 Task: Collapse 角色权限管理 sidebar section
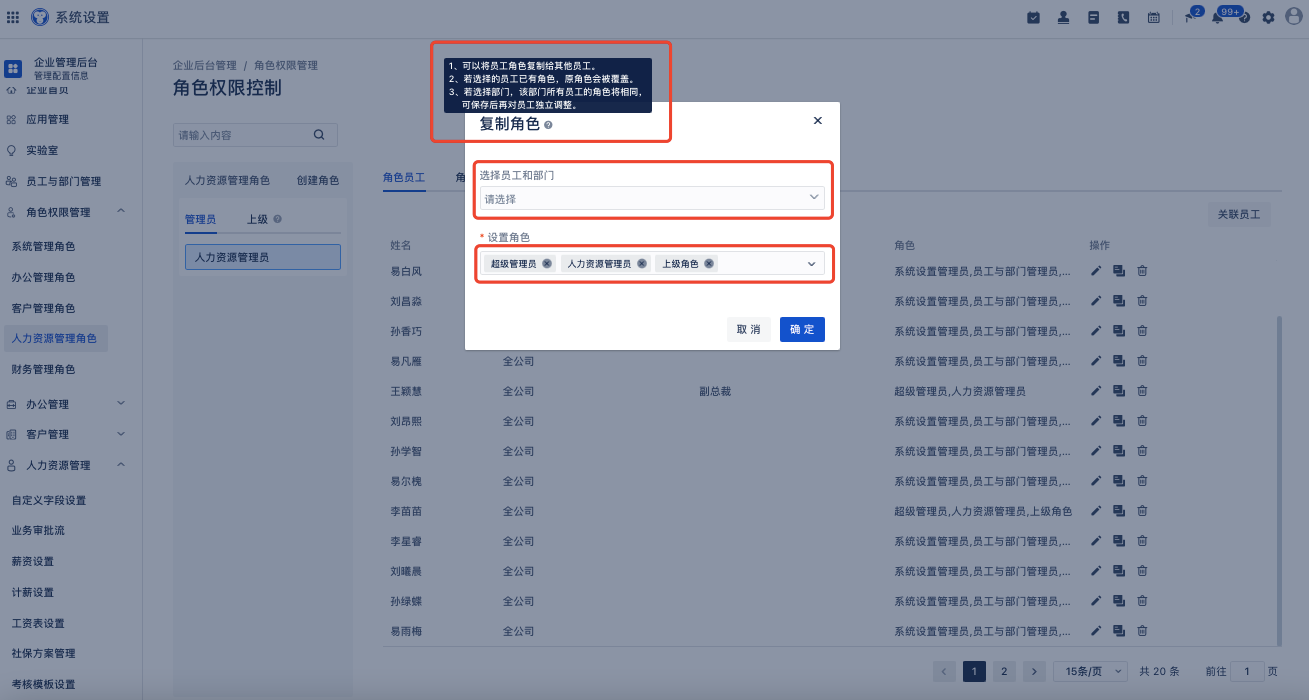click(x=121, y=211)
